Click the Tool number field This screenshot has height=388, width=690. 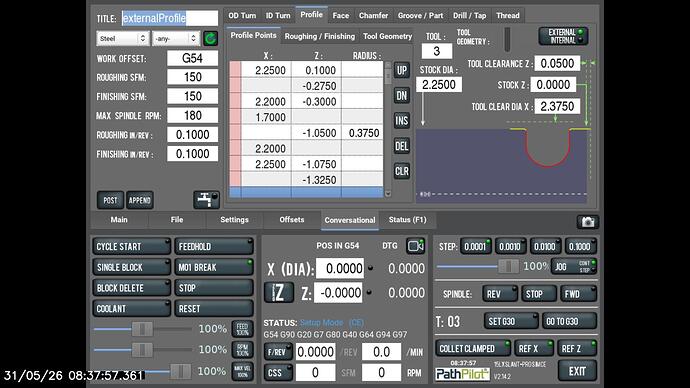pyautogui.click(x=437, y=51)
